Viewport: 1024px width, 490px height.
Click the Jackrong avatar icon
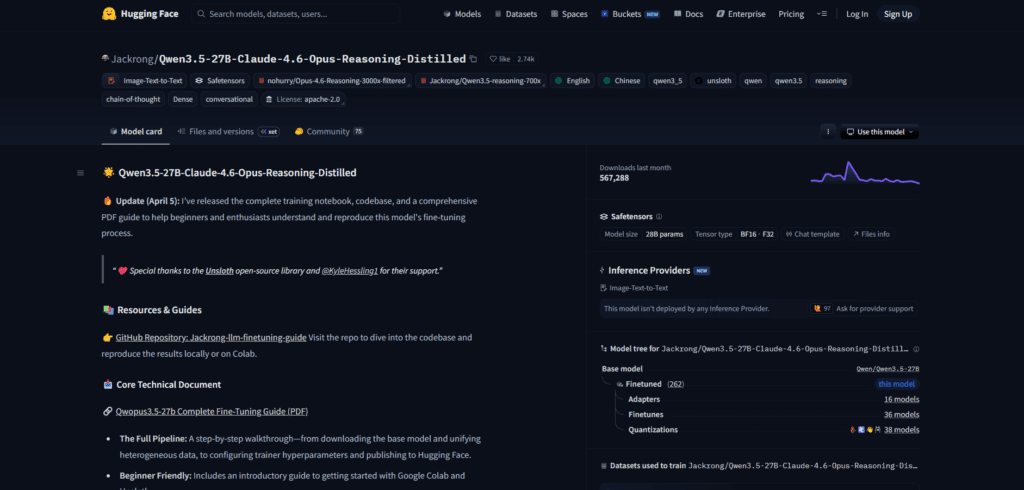(105, 59)
